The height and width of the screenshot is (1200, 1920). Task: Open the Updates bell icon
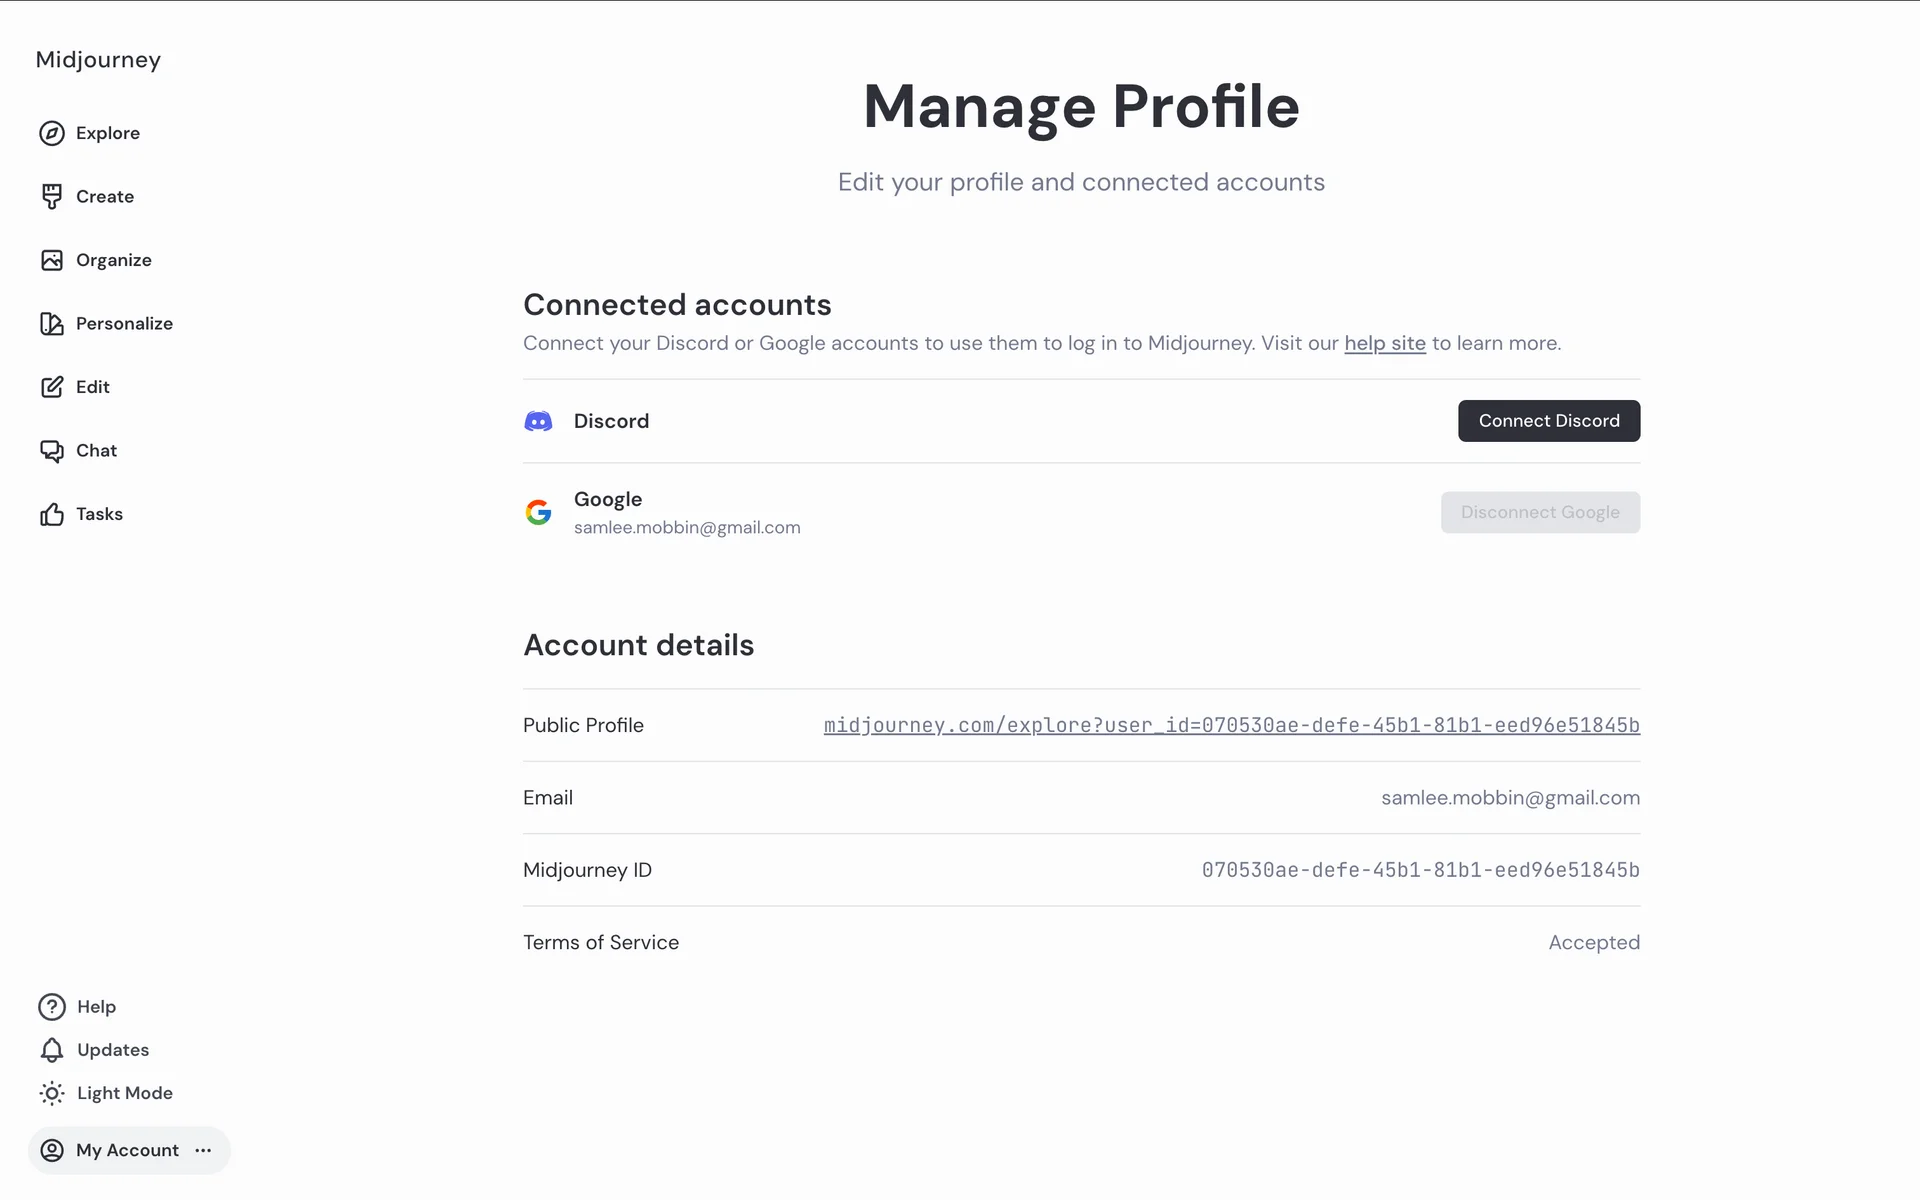(52, 1050)
